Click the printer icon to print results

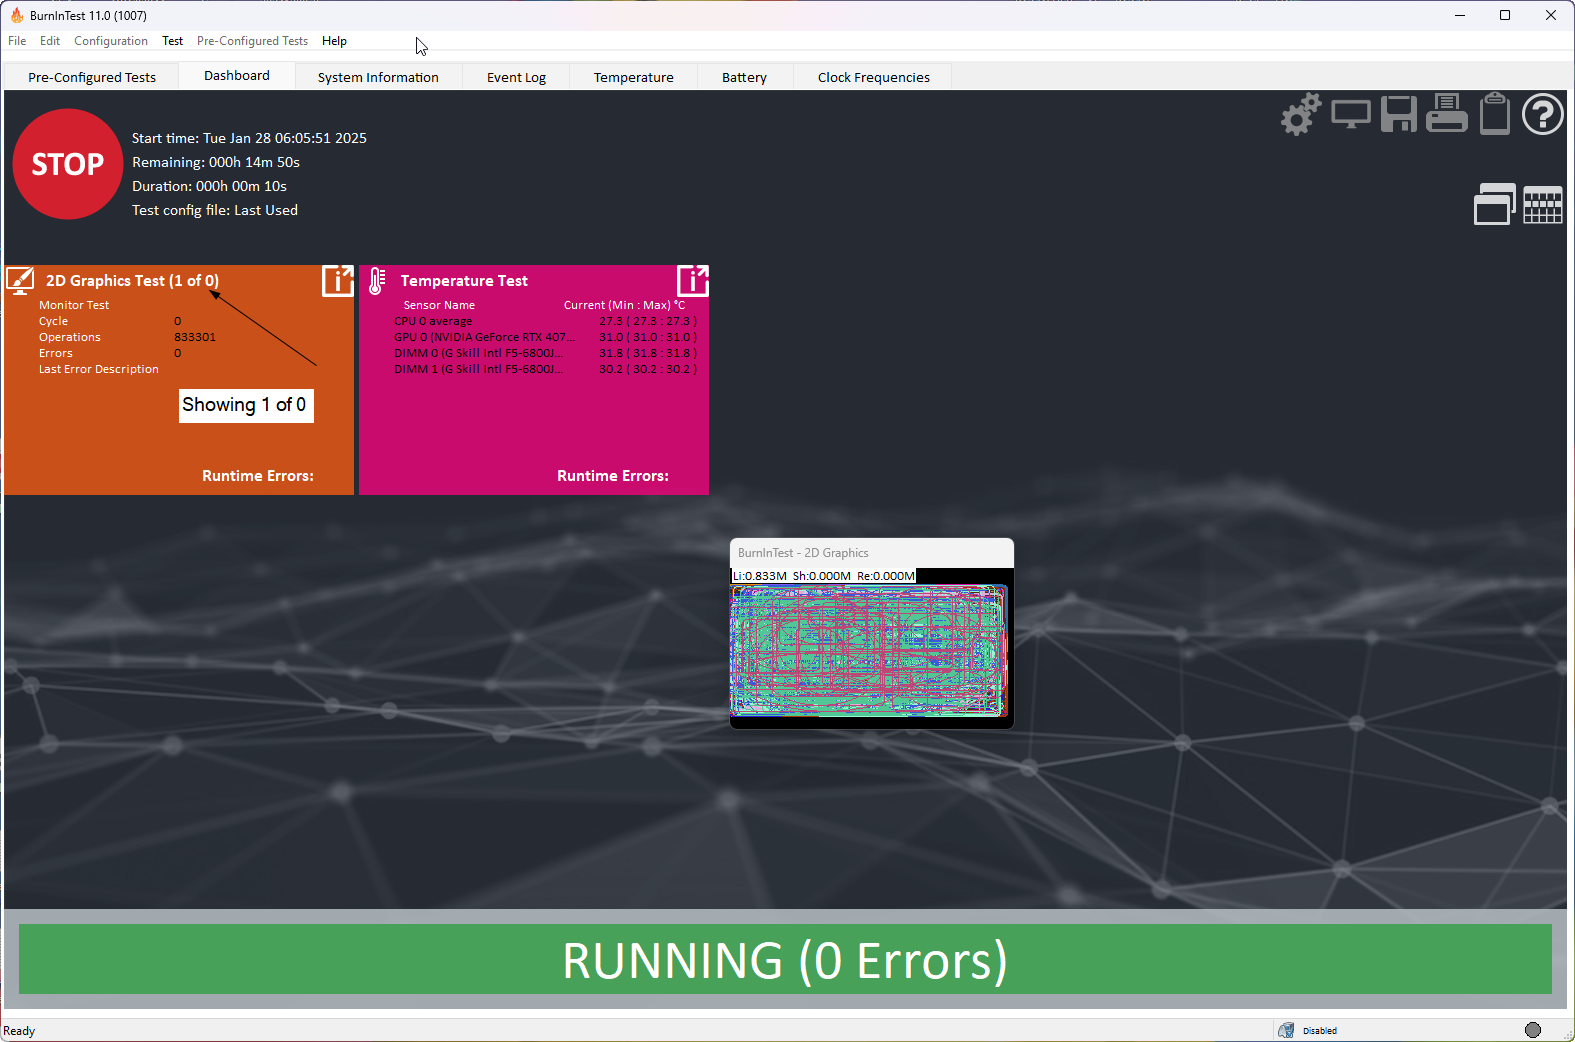coord(1446,113)
